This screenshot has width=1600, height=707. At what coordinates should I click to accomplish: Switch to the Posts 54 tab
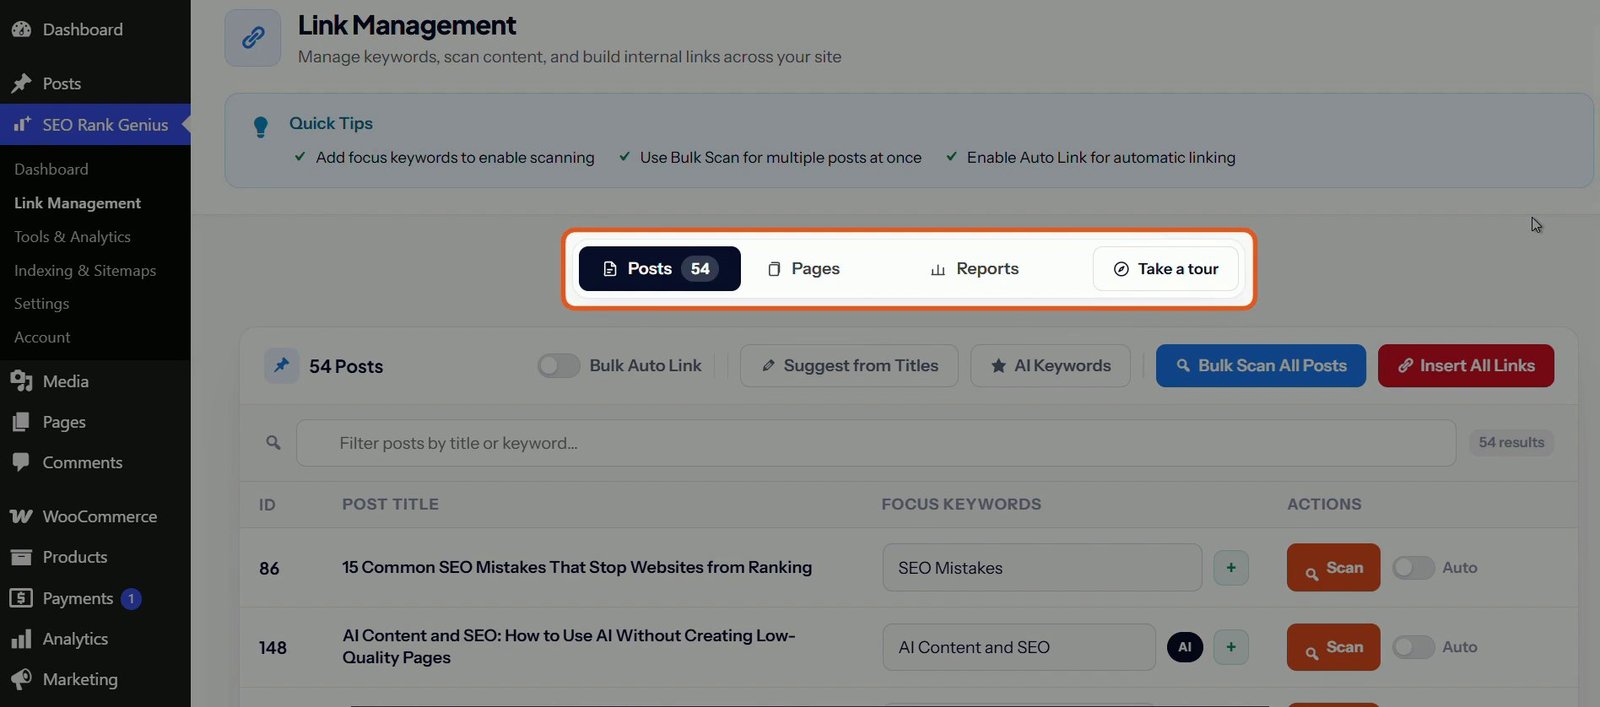coord(660,269)
